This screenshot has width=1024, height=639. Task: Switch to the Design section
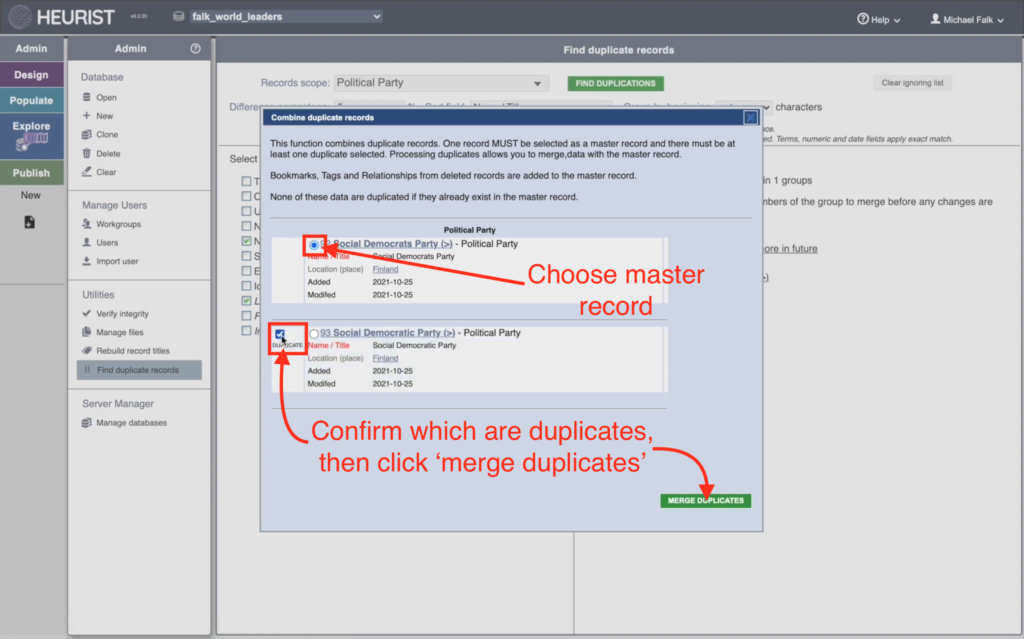point(31,74)
